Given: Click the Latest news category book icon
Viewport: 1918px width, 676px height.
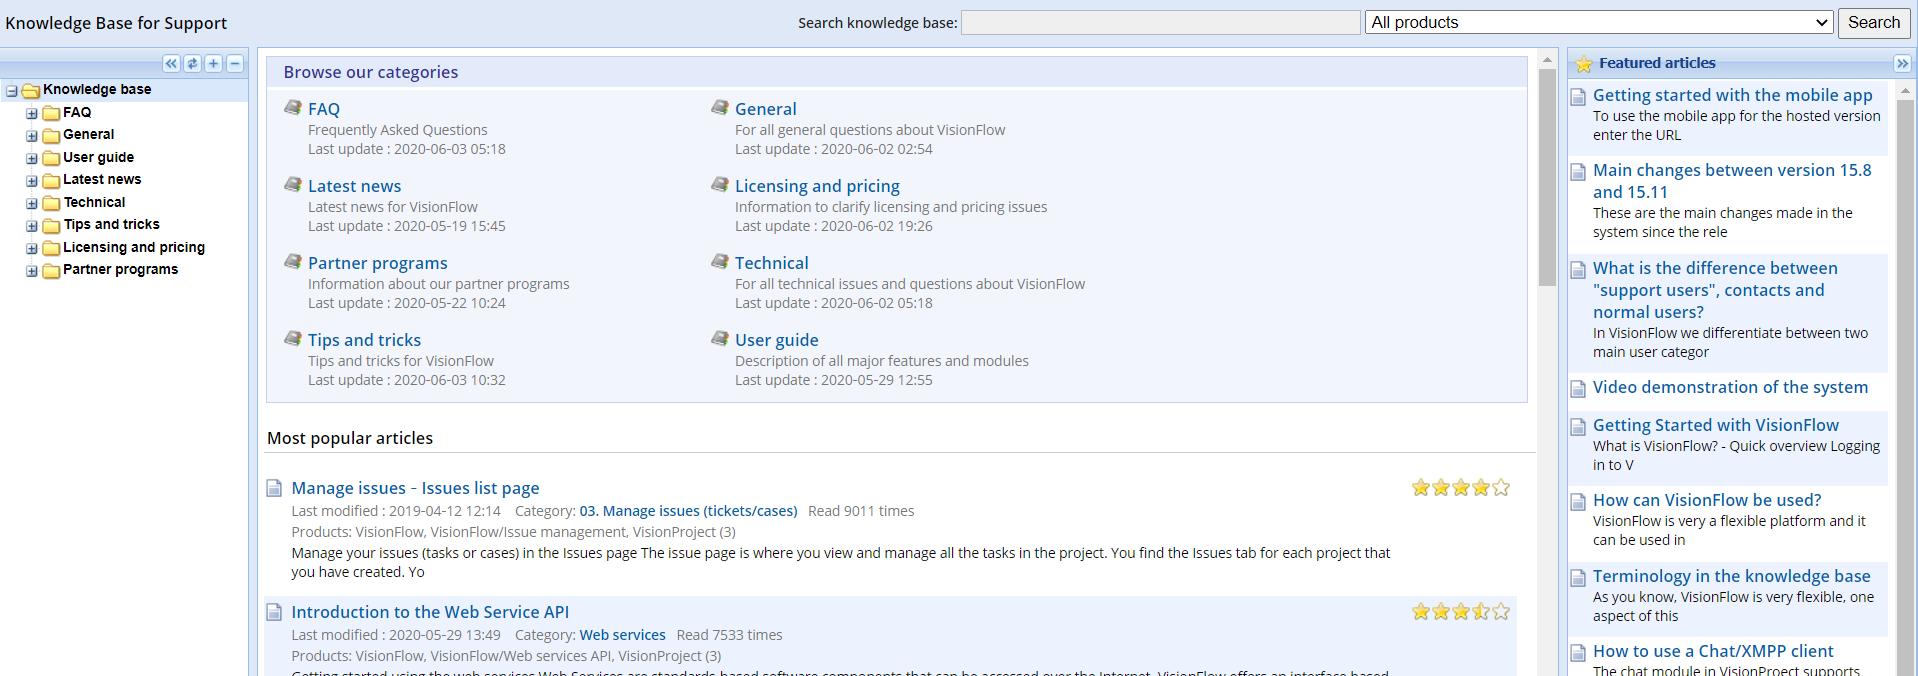Looking at the screenshot, I should click(x=293, y=184).
